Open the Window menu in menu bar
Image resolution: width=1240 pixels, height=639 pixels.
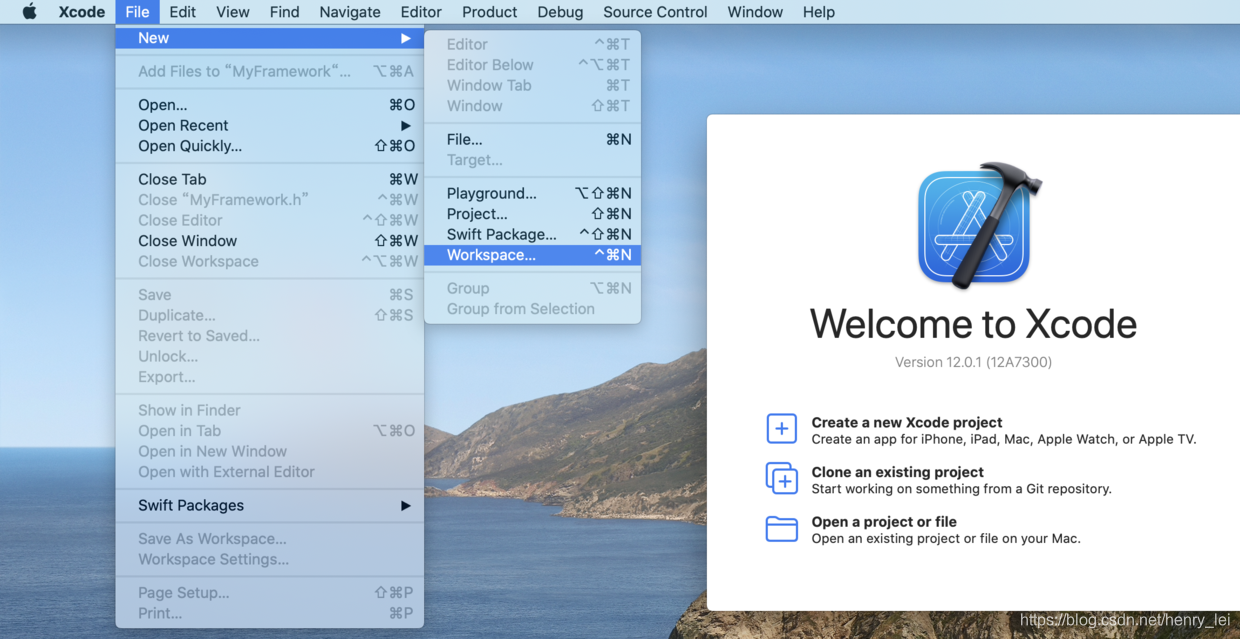pos(755,12)
